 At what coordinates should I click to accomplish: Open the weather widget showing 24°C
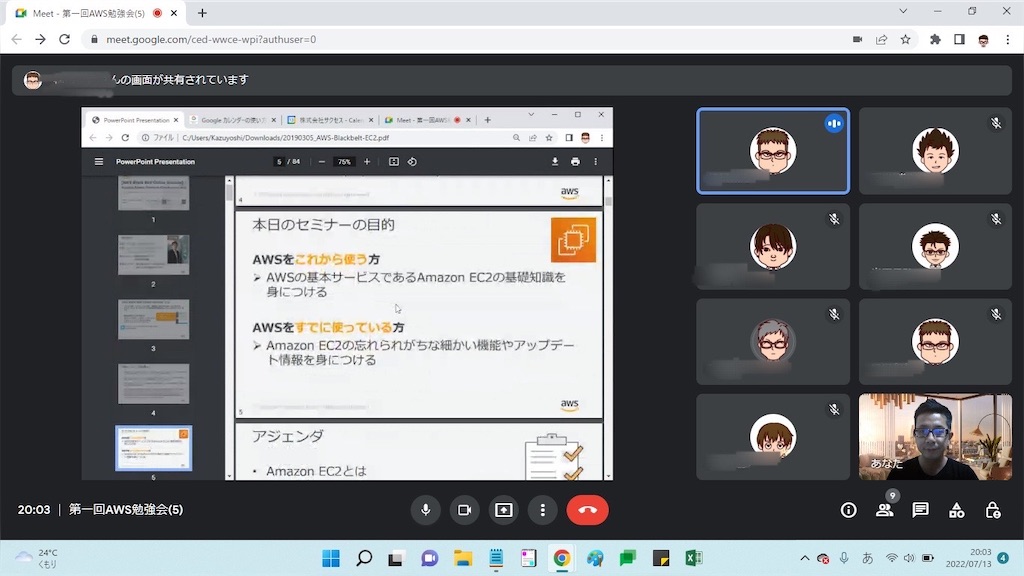37,558
